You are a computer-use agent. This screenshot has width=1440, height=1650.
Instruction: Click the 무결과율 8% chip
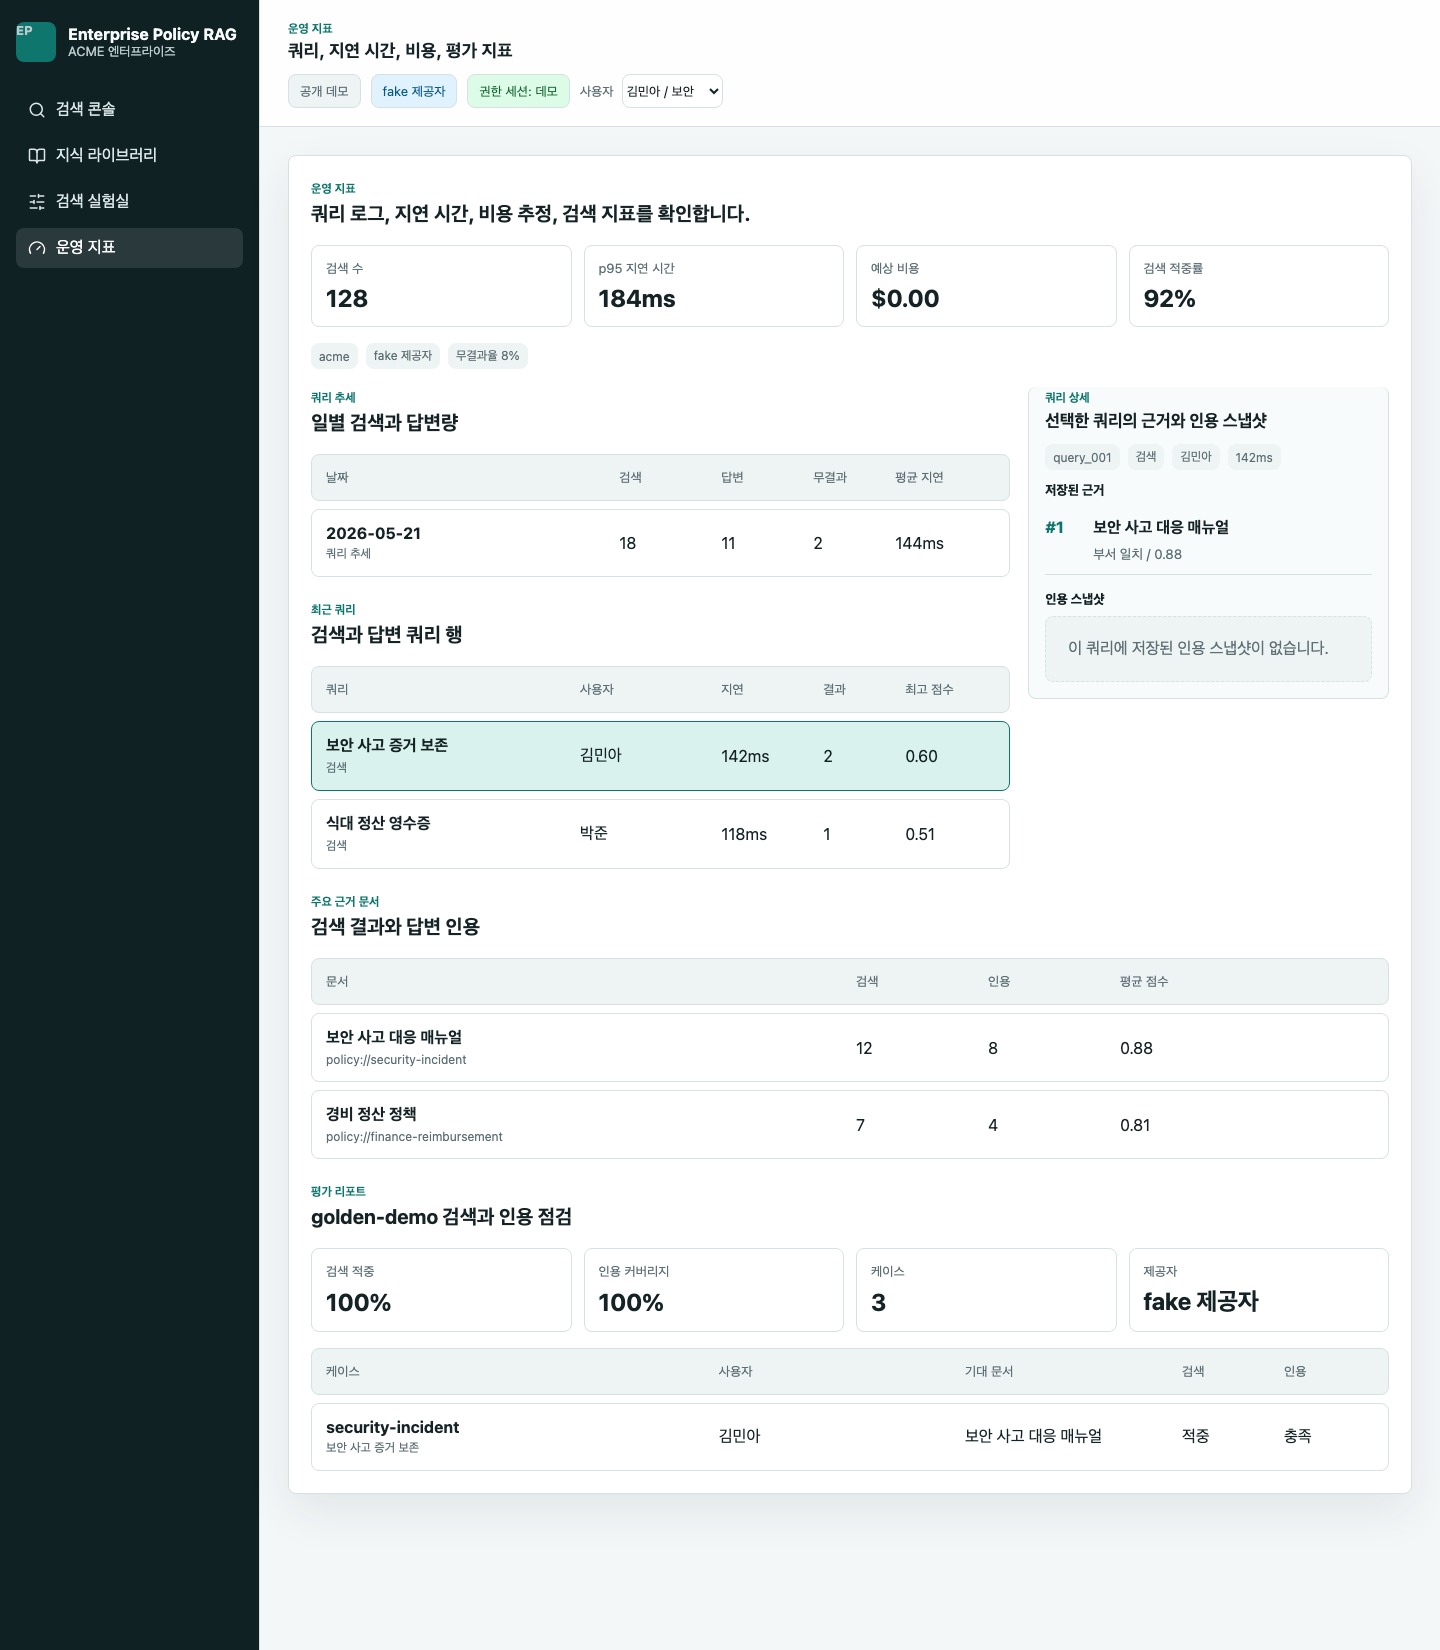coord(487,356)
